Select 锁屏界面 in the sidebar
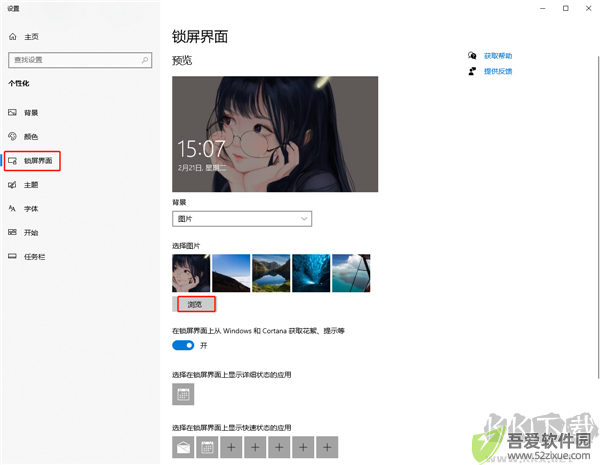 click(31, 161)
